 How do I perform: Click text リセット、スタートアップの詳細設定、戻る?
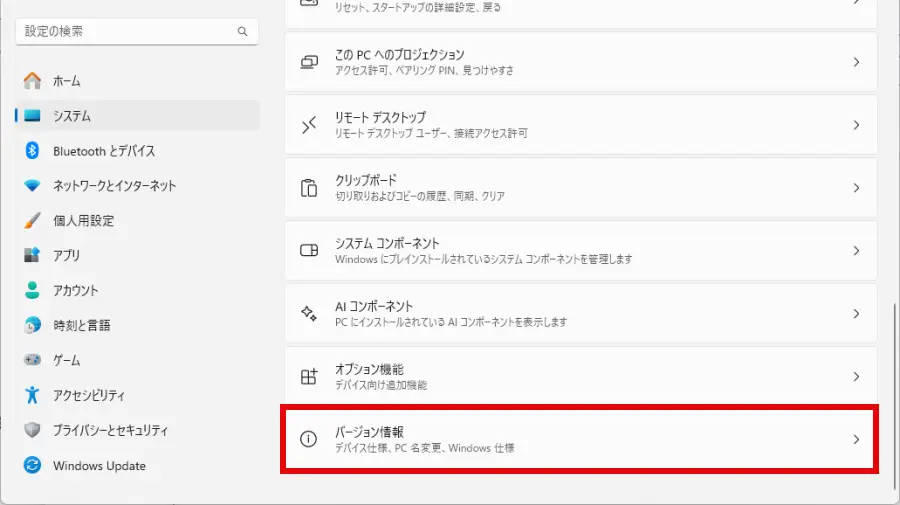[418, 7]
